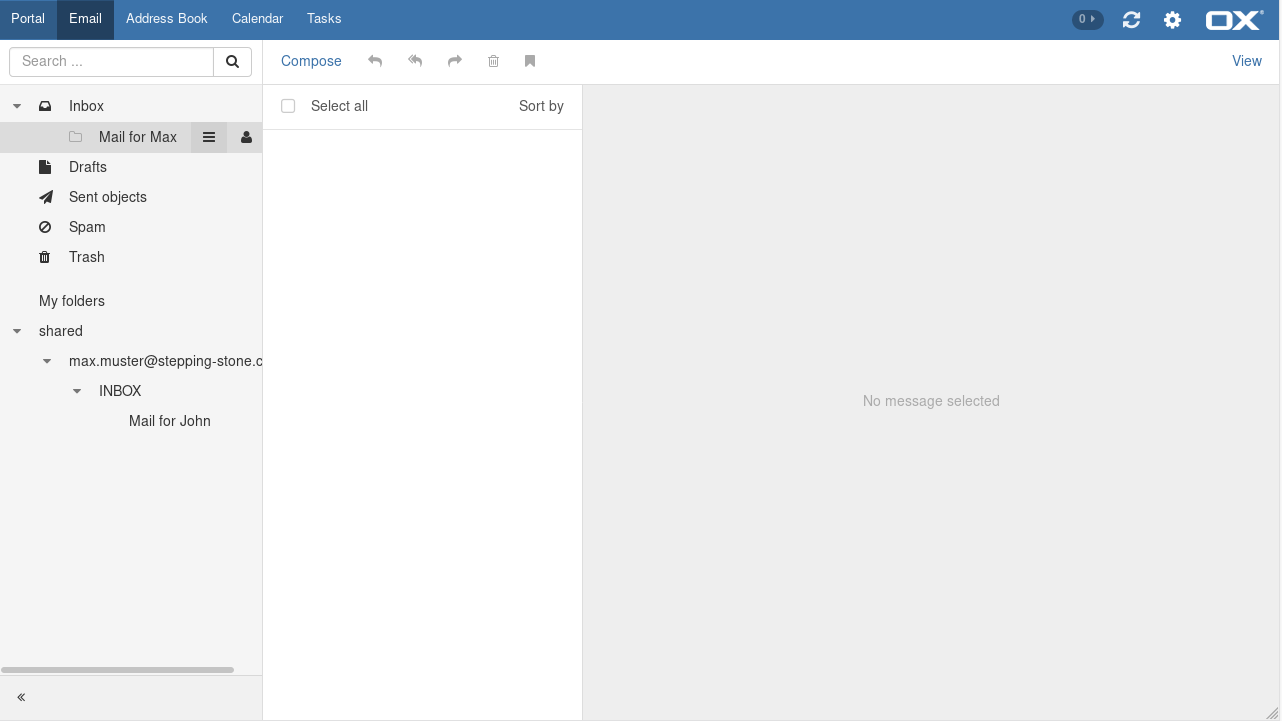1282x721 pixels.
Task: Open the Sort by dropdown
Action: 541,106
